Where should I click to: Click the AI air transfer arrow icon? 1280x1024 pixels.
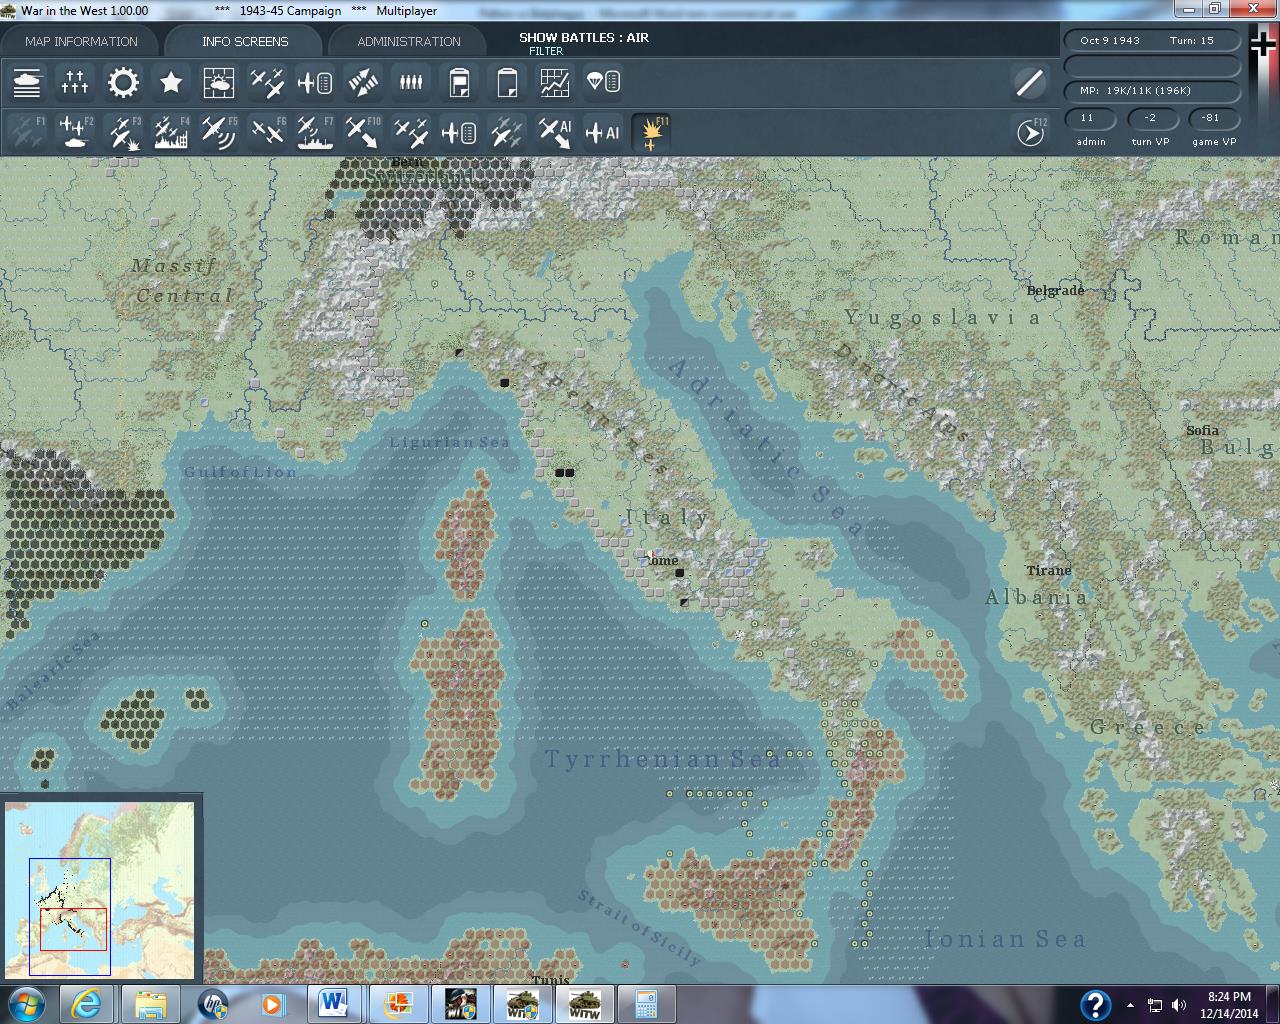tap(555, 132)
